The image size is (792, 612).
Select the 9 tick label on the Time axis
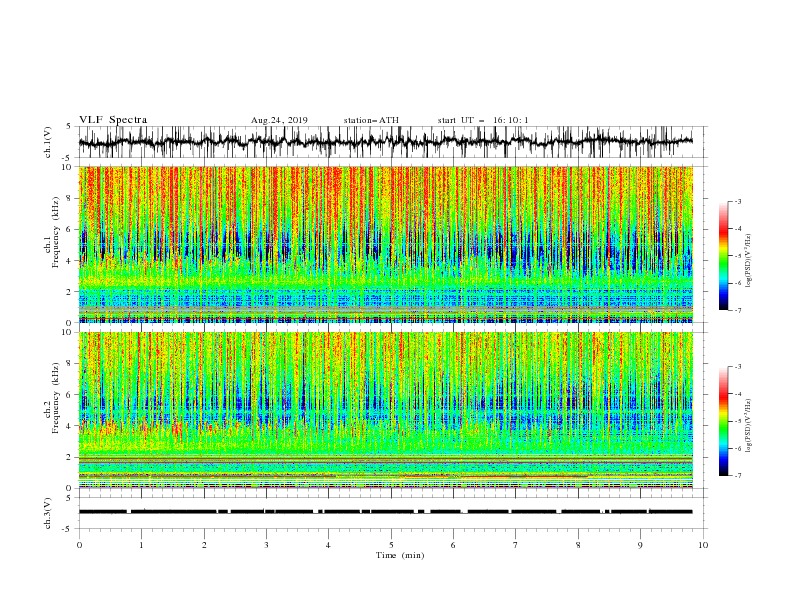coord(640,545)
